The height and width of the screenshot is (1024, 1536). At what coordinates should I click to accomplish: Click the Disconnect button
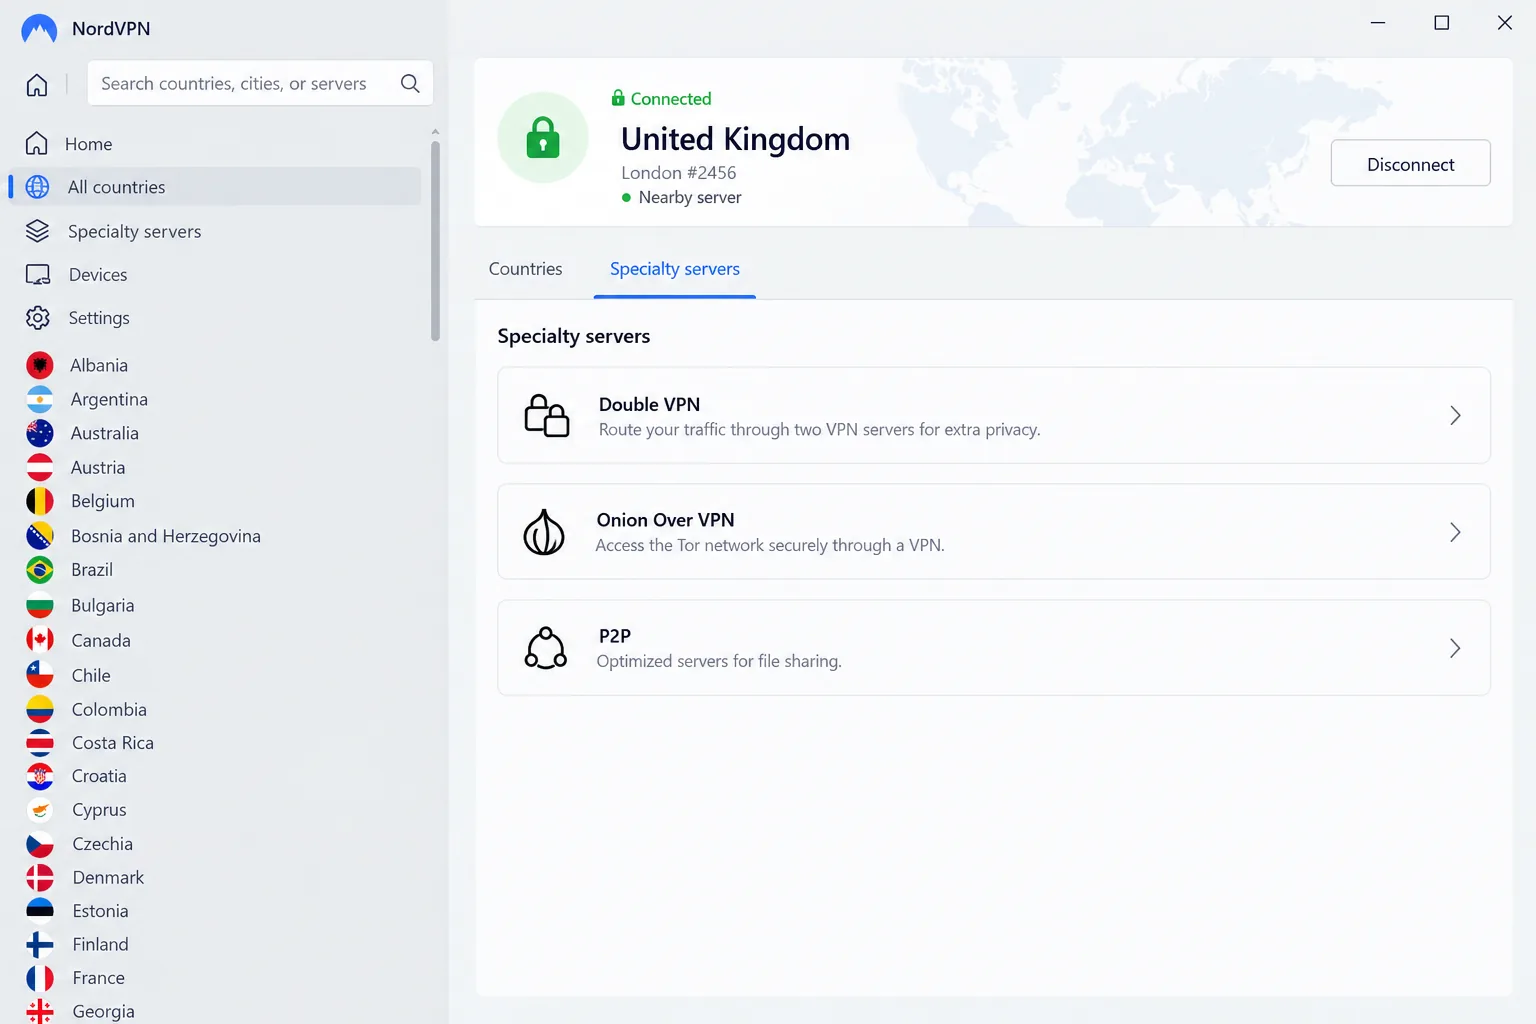coord(1410,163)
